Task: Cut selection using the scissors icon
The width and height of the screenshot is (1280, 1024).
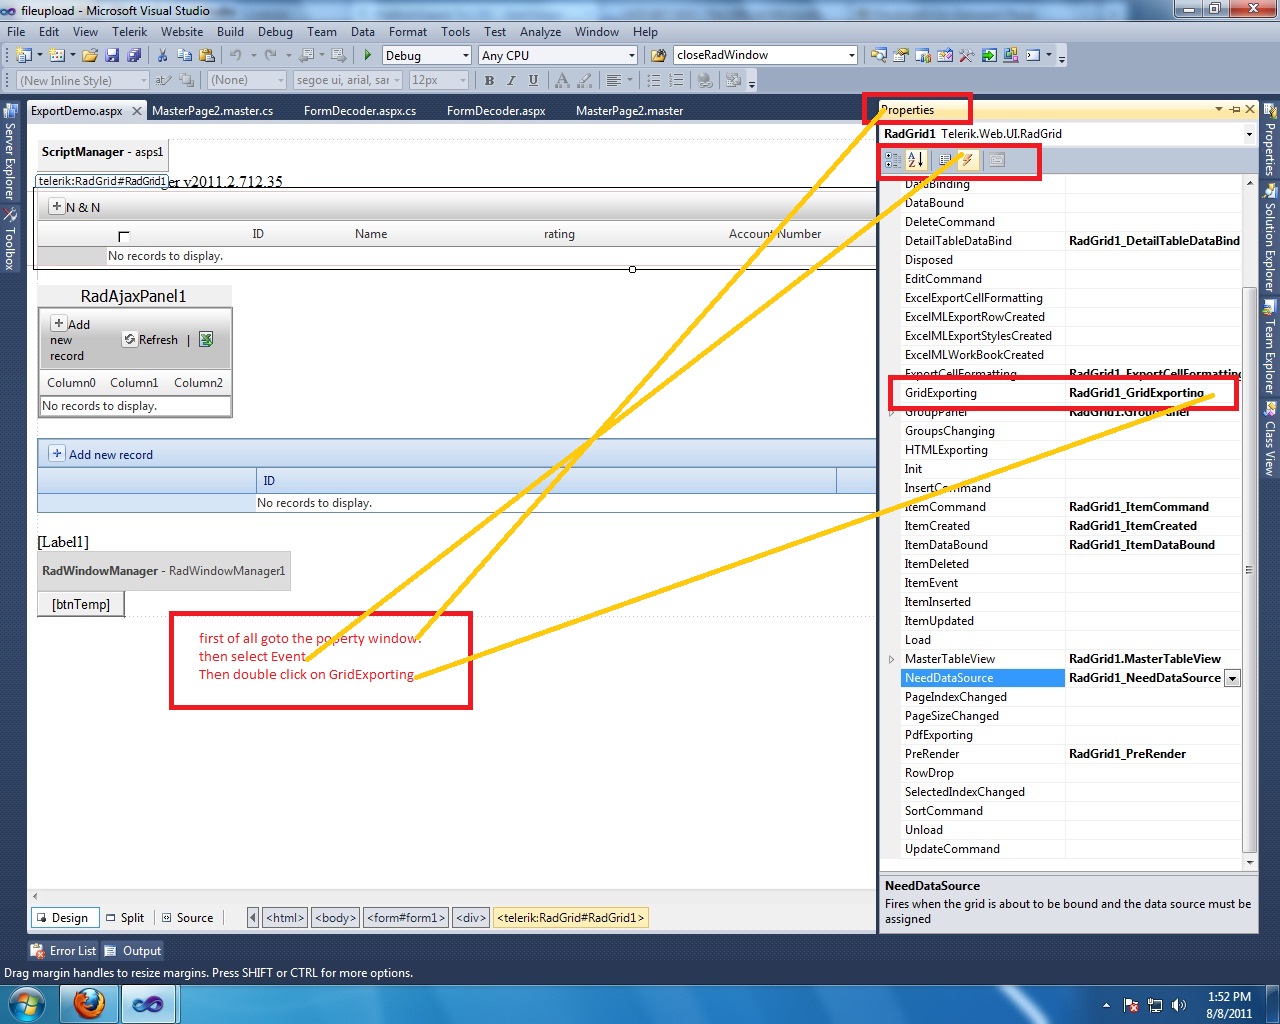Action: [164, 56]
